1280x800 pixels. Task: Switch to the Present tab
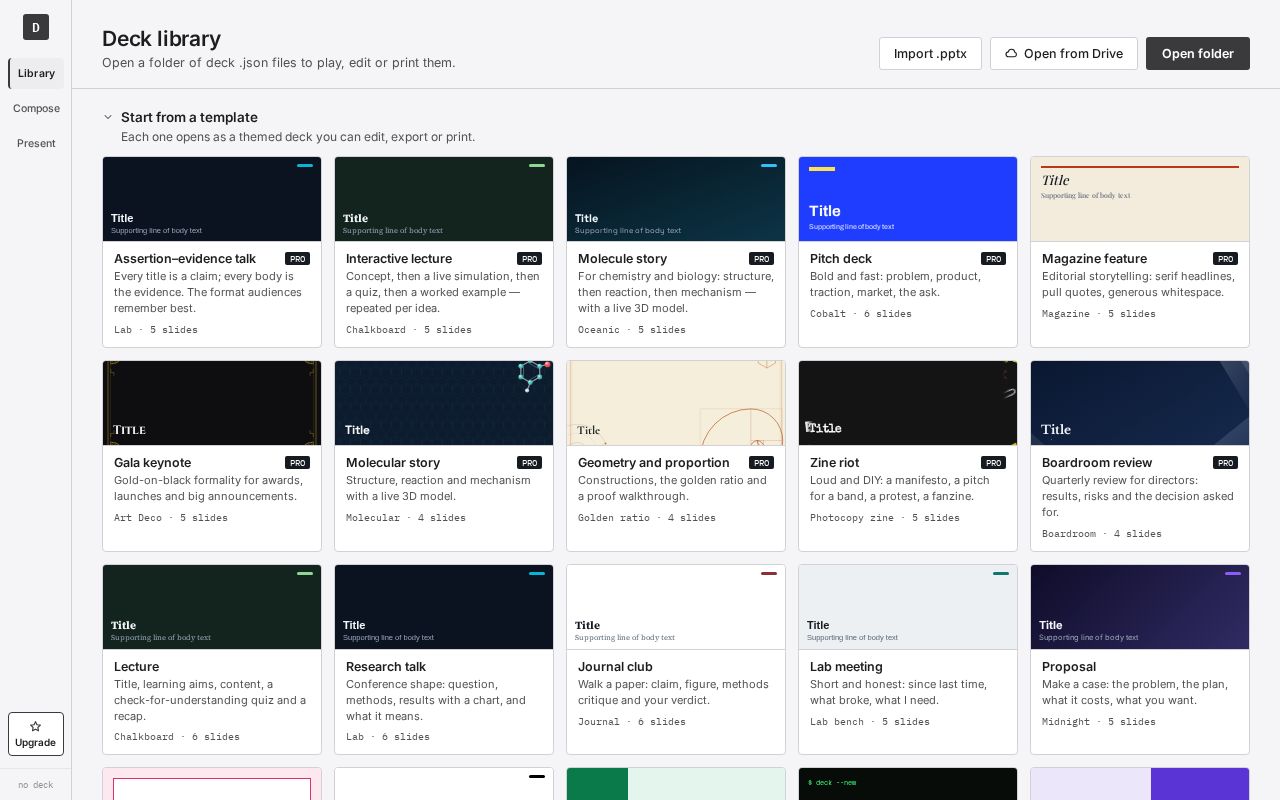click(x=36, y=143)
